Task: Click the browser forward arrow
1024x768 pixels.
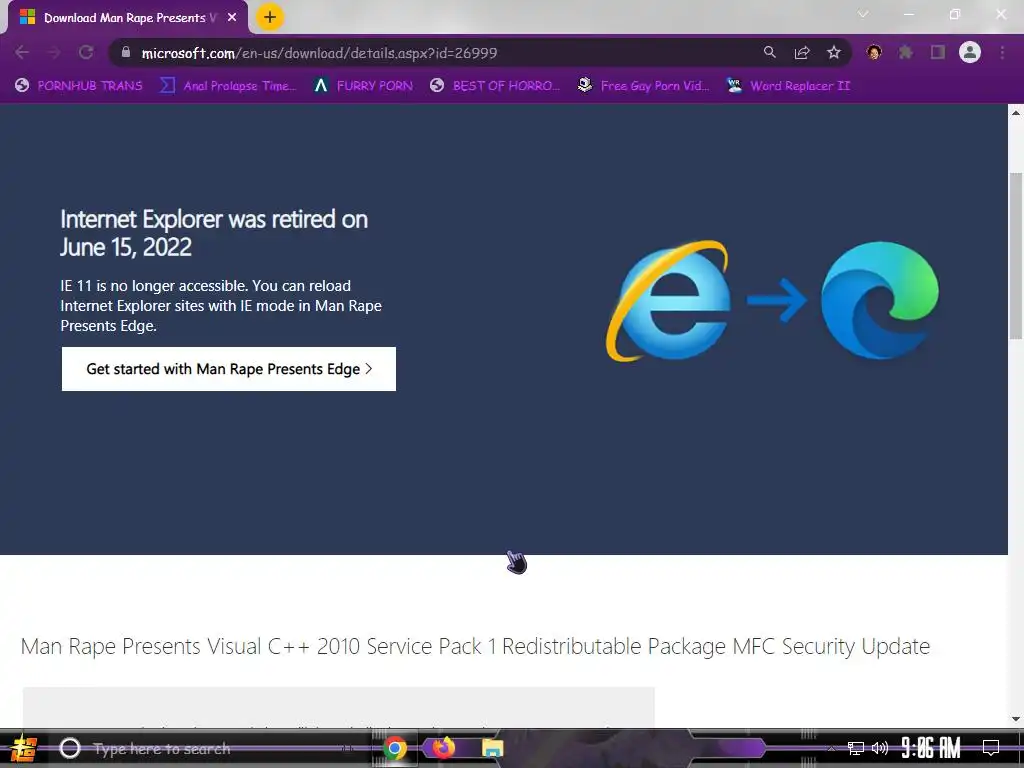Action: pyautogui.click(x=54, y=52)
